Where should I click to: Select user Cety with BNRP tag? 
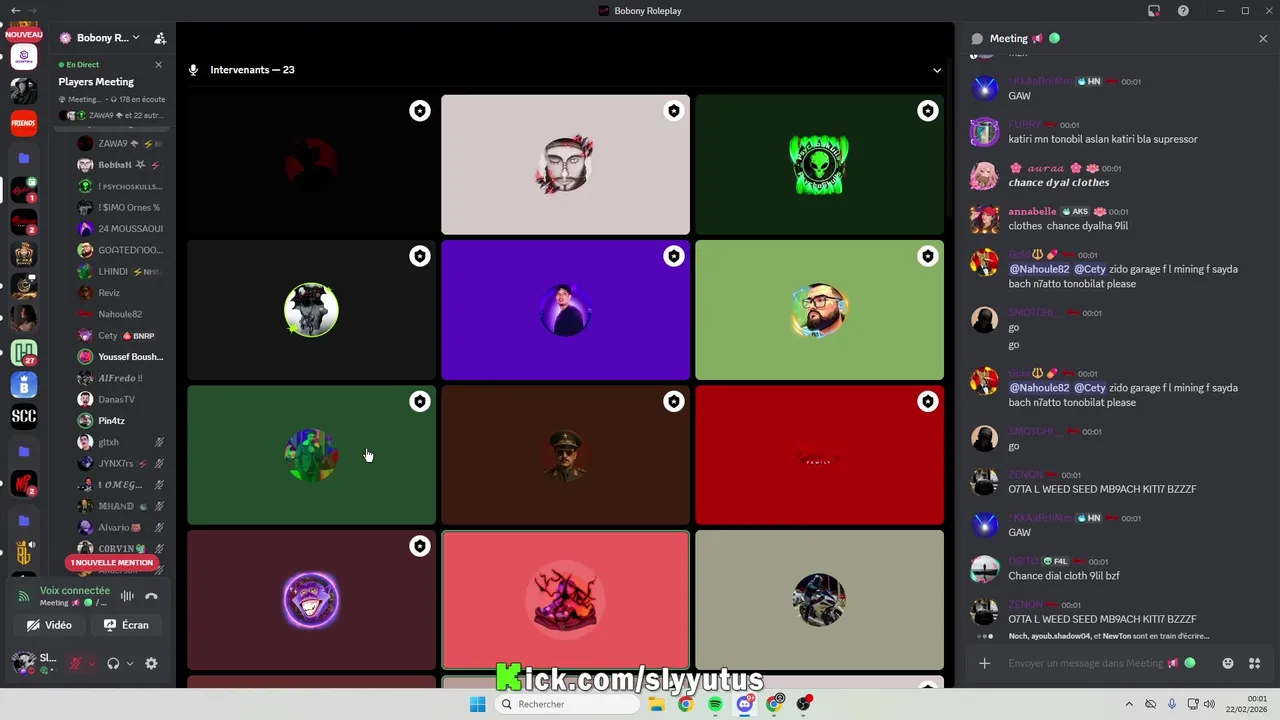[x=120, y=336]
